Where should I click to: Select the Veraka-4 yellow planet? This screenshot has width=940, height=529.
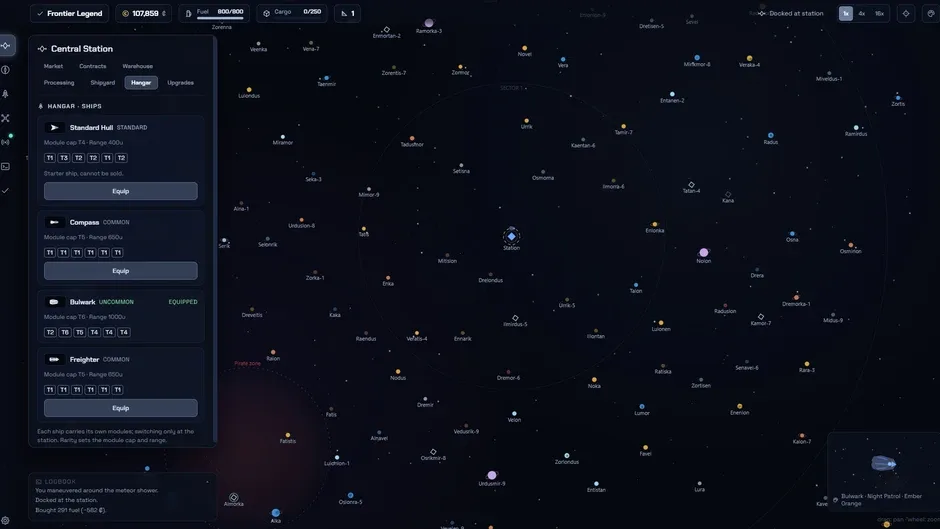(x=749, y=58)
